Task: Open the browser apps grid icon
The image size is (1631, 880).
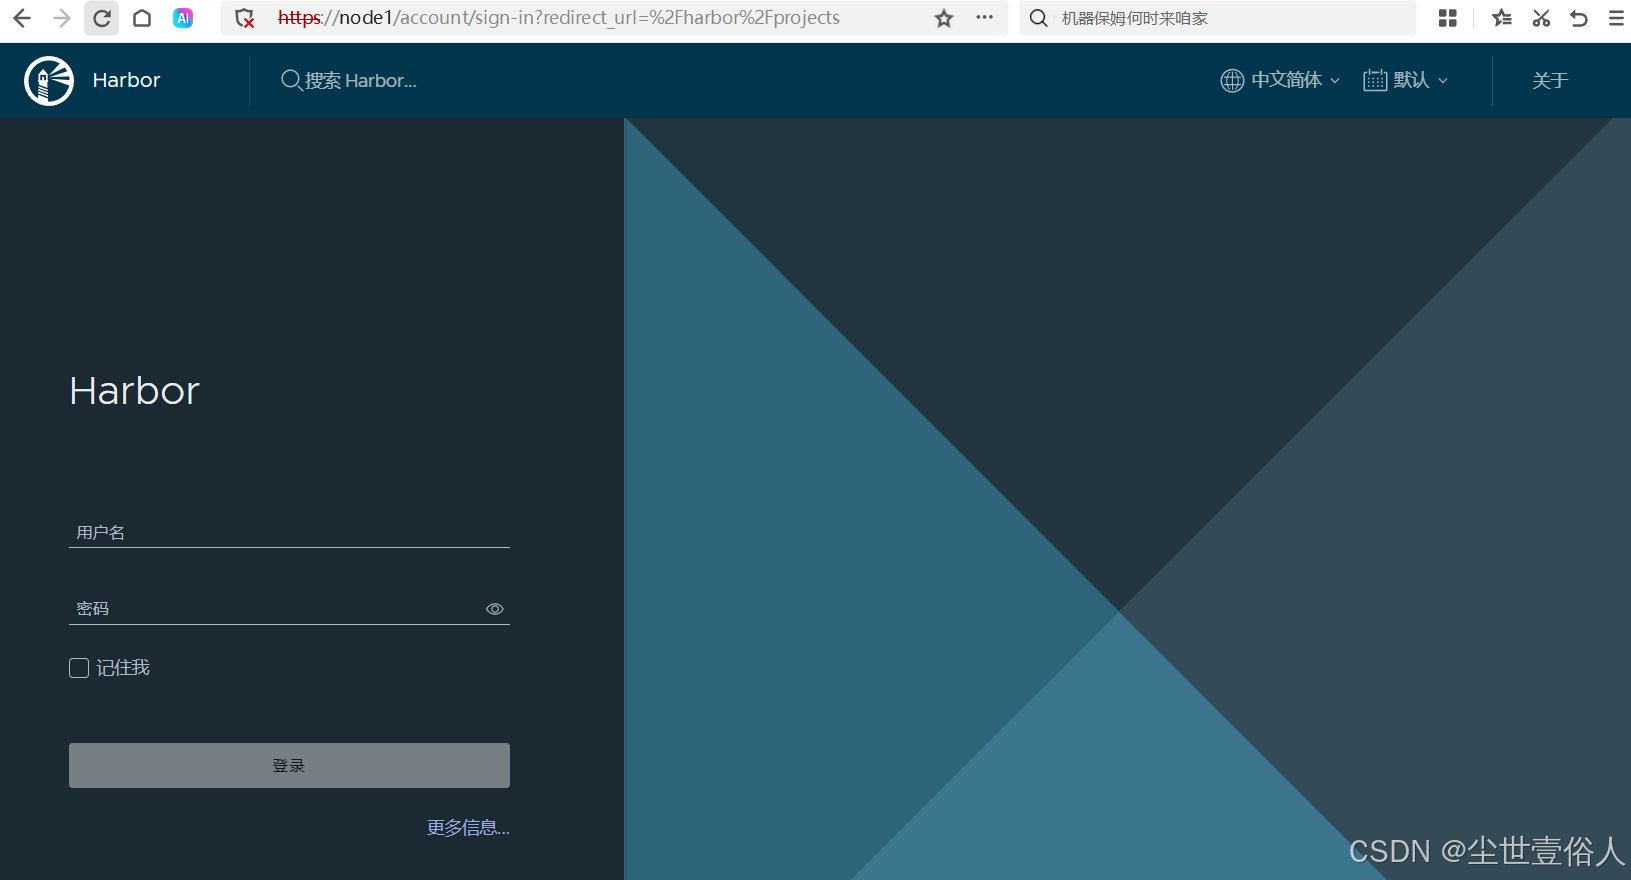Action: [x=1447, y=18]
